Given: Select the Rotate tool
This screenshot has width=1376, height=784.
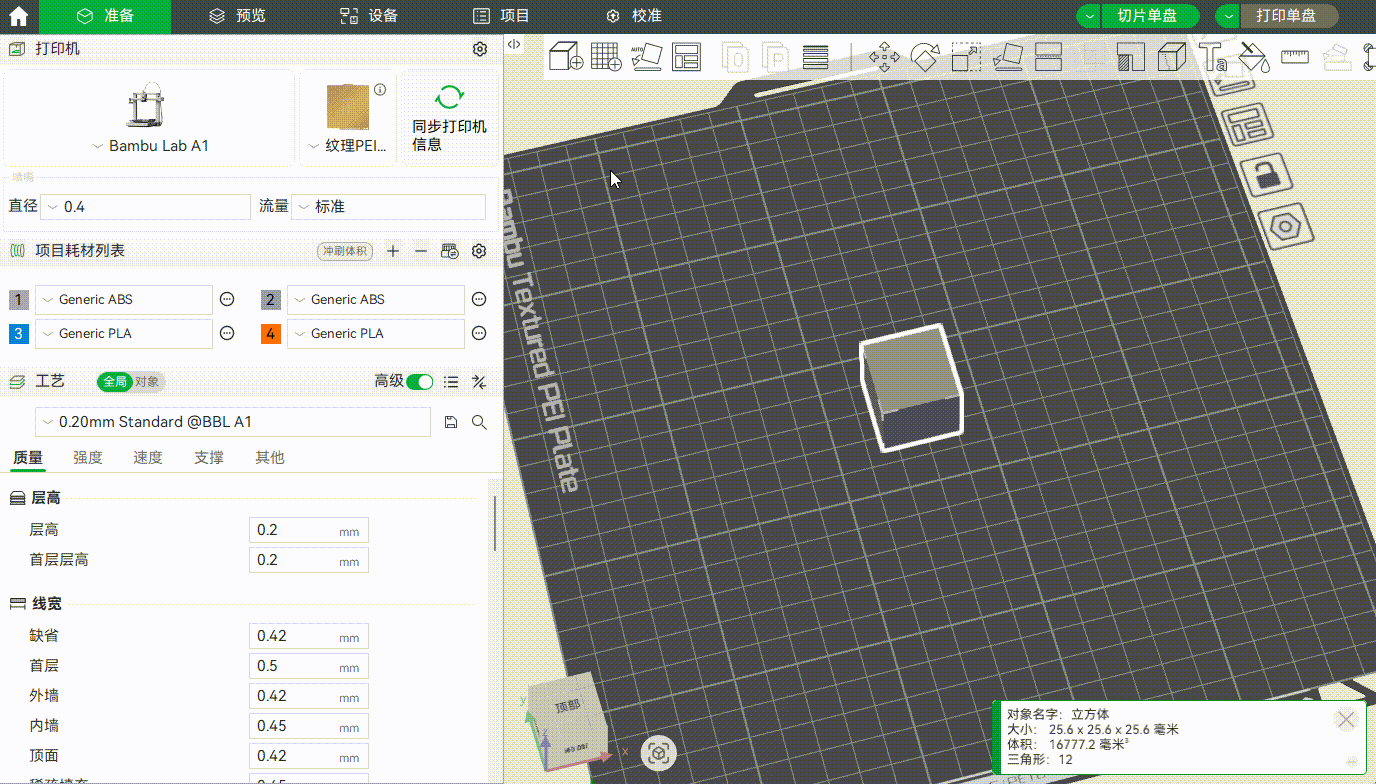Looking at the screenshot, I should click(x=925, y=57).
